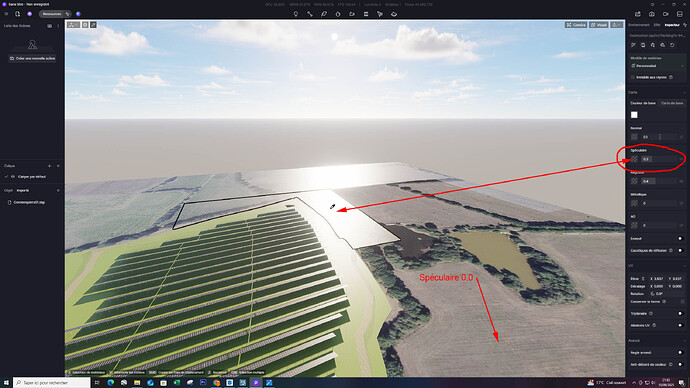Screen dimensions: 690x388
Task: Open the Modèle de matériau Personnalisé dropdown
Action: pos(657,66)
